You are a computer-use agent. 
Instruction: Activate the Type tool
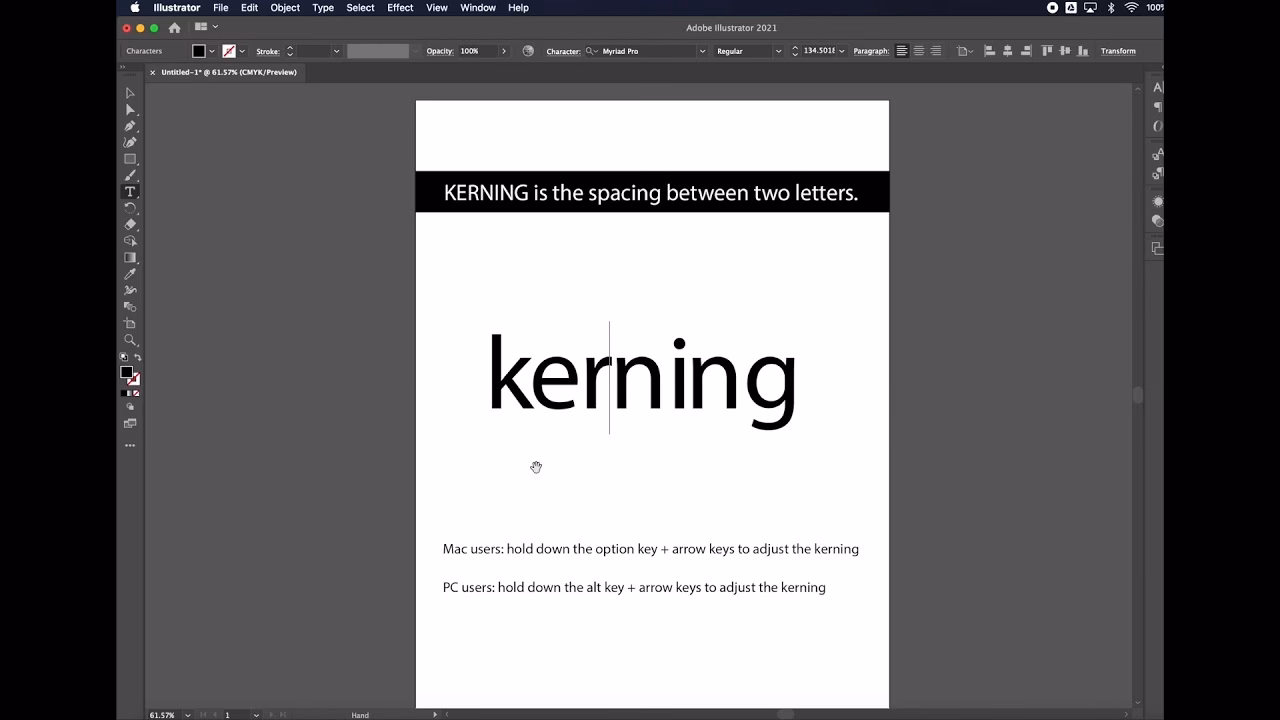130,192
